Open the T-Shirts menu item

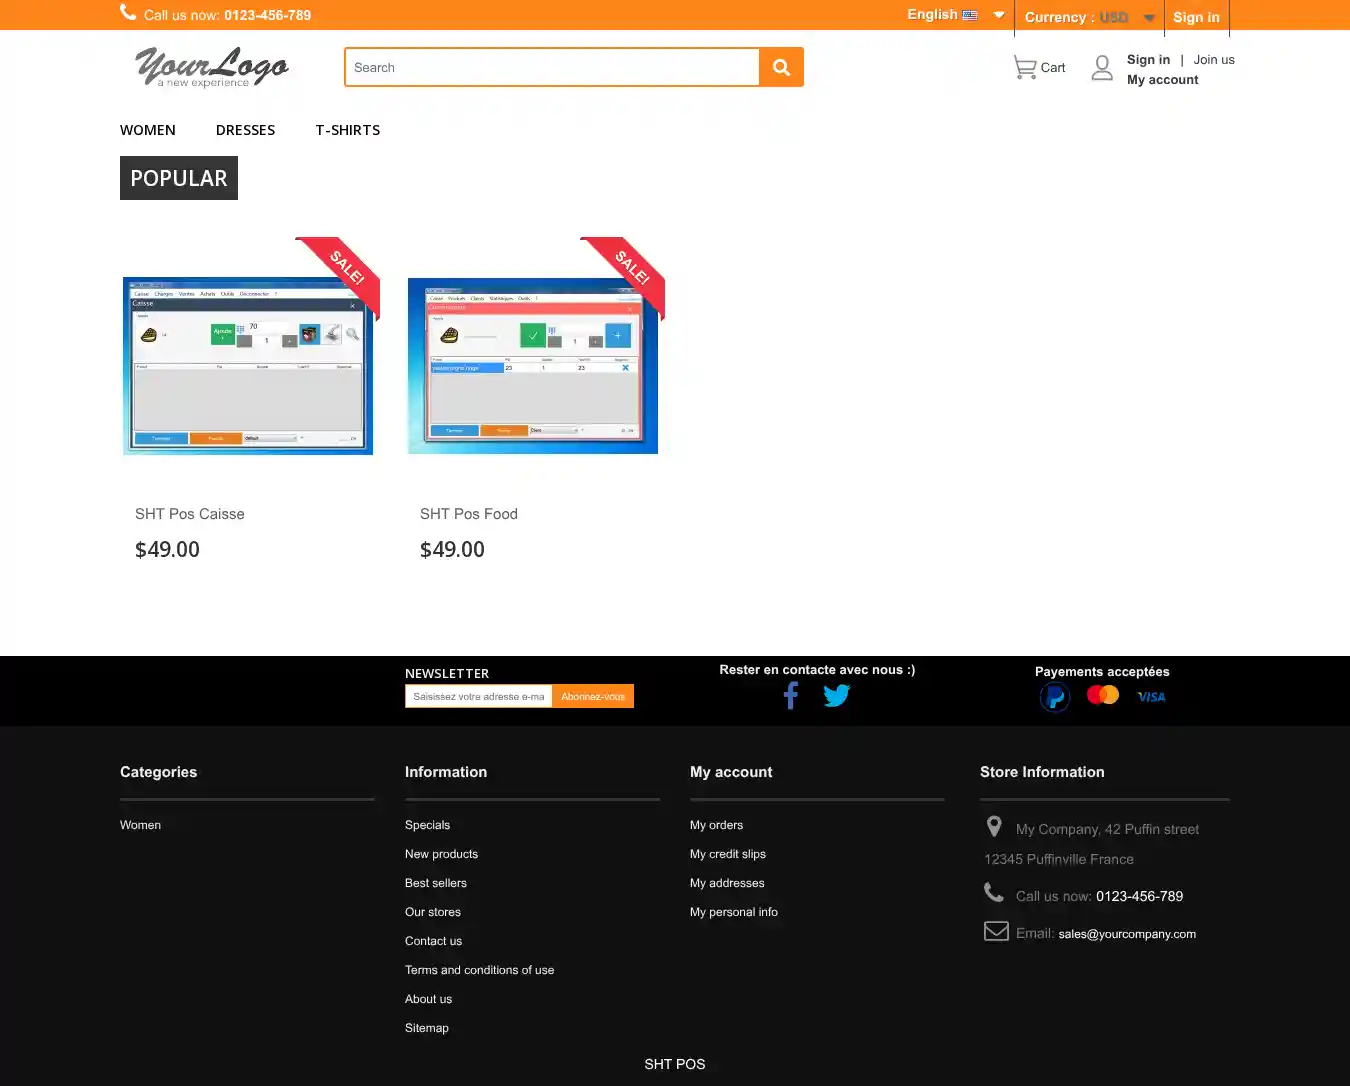tap(348, 130)
